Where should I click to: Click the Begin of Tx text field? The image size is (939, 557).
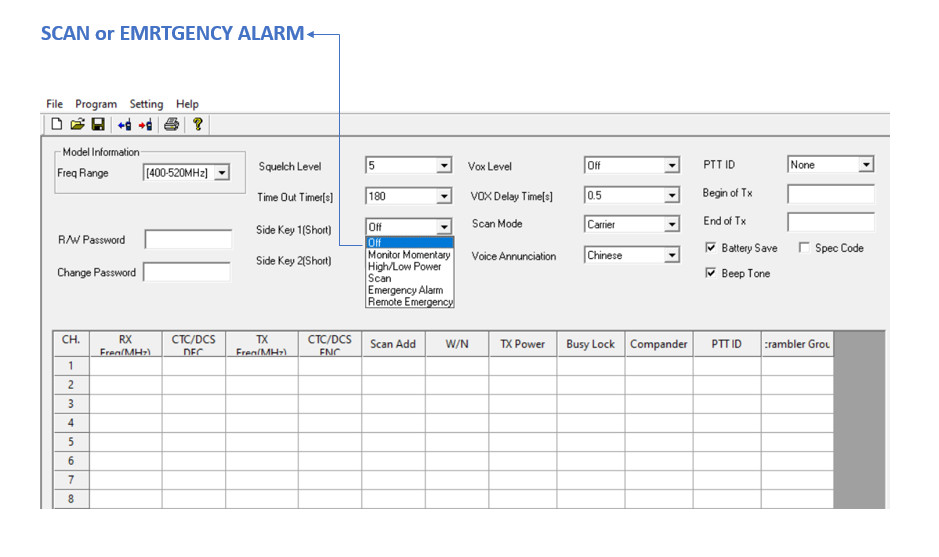point(830,194)
